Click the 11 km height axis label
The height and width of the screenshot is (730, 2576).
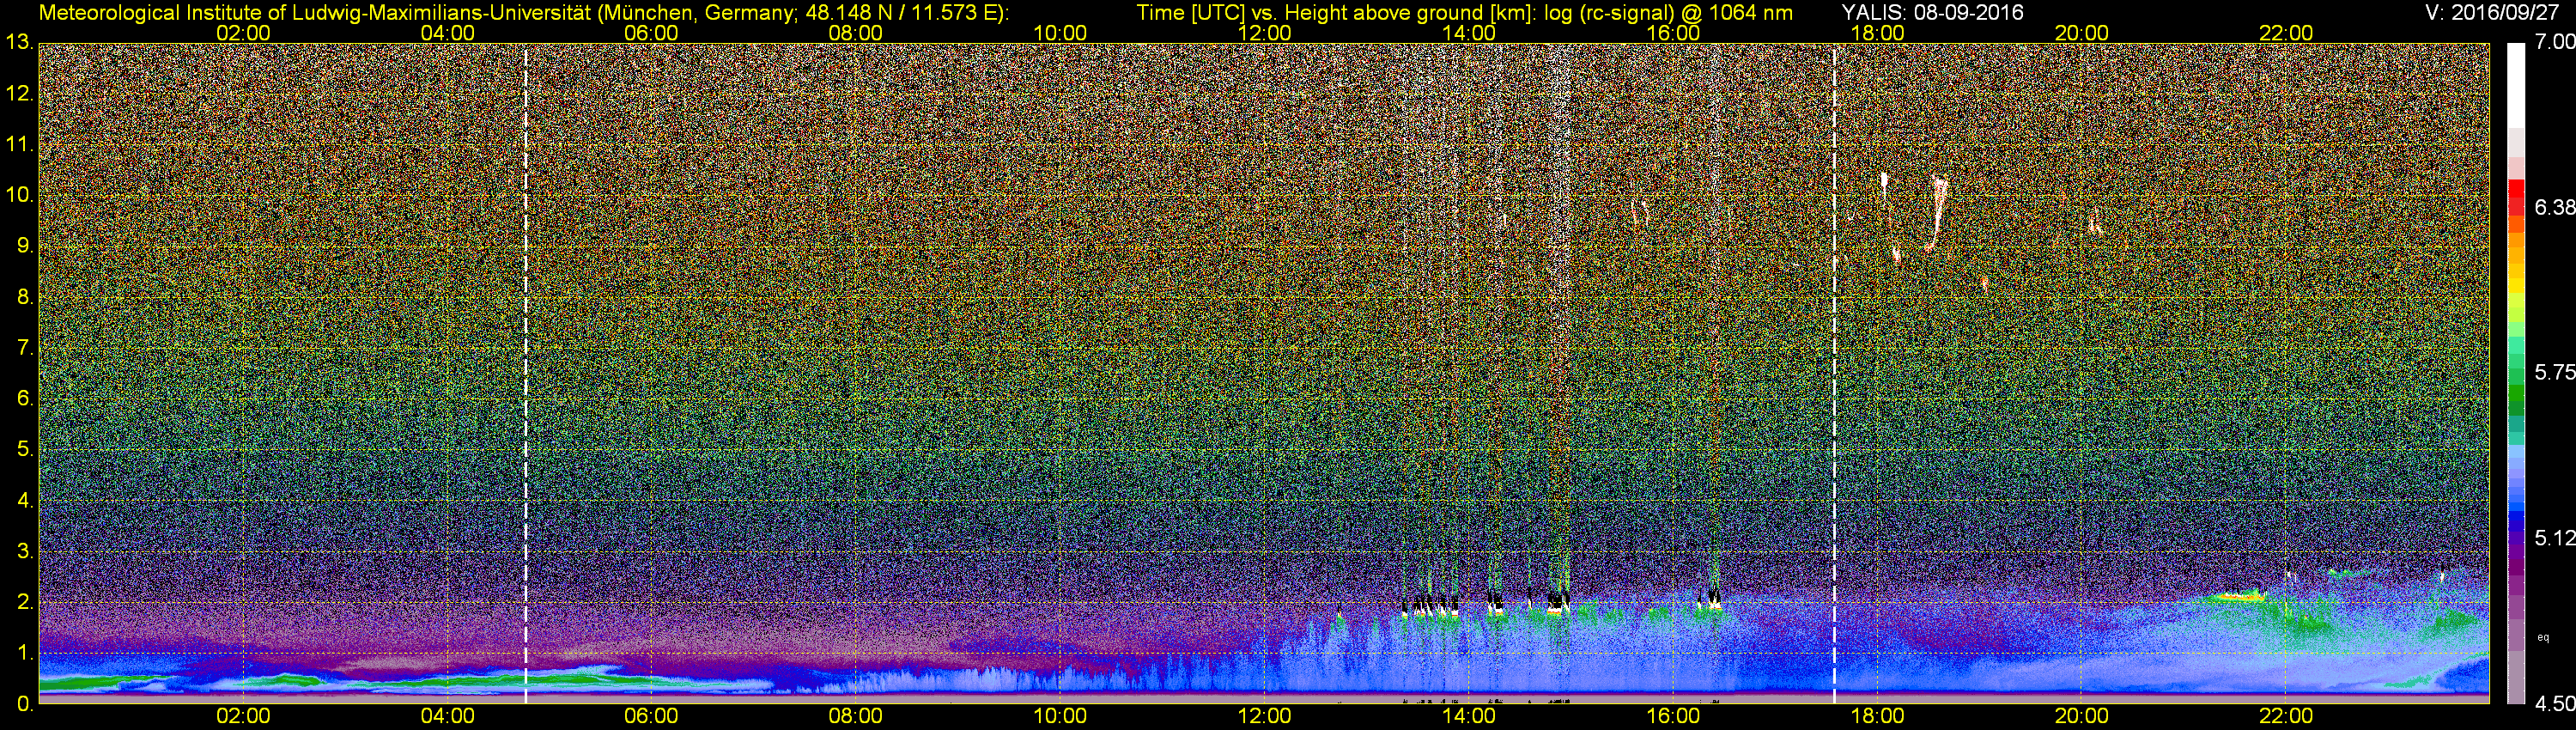(19, 145)
